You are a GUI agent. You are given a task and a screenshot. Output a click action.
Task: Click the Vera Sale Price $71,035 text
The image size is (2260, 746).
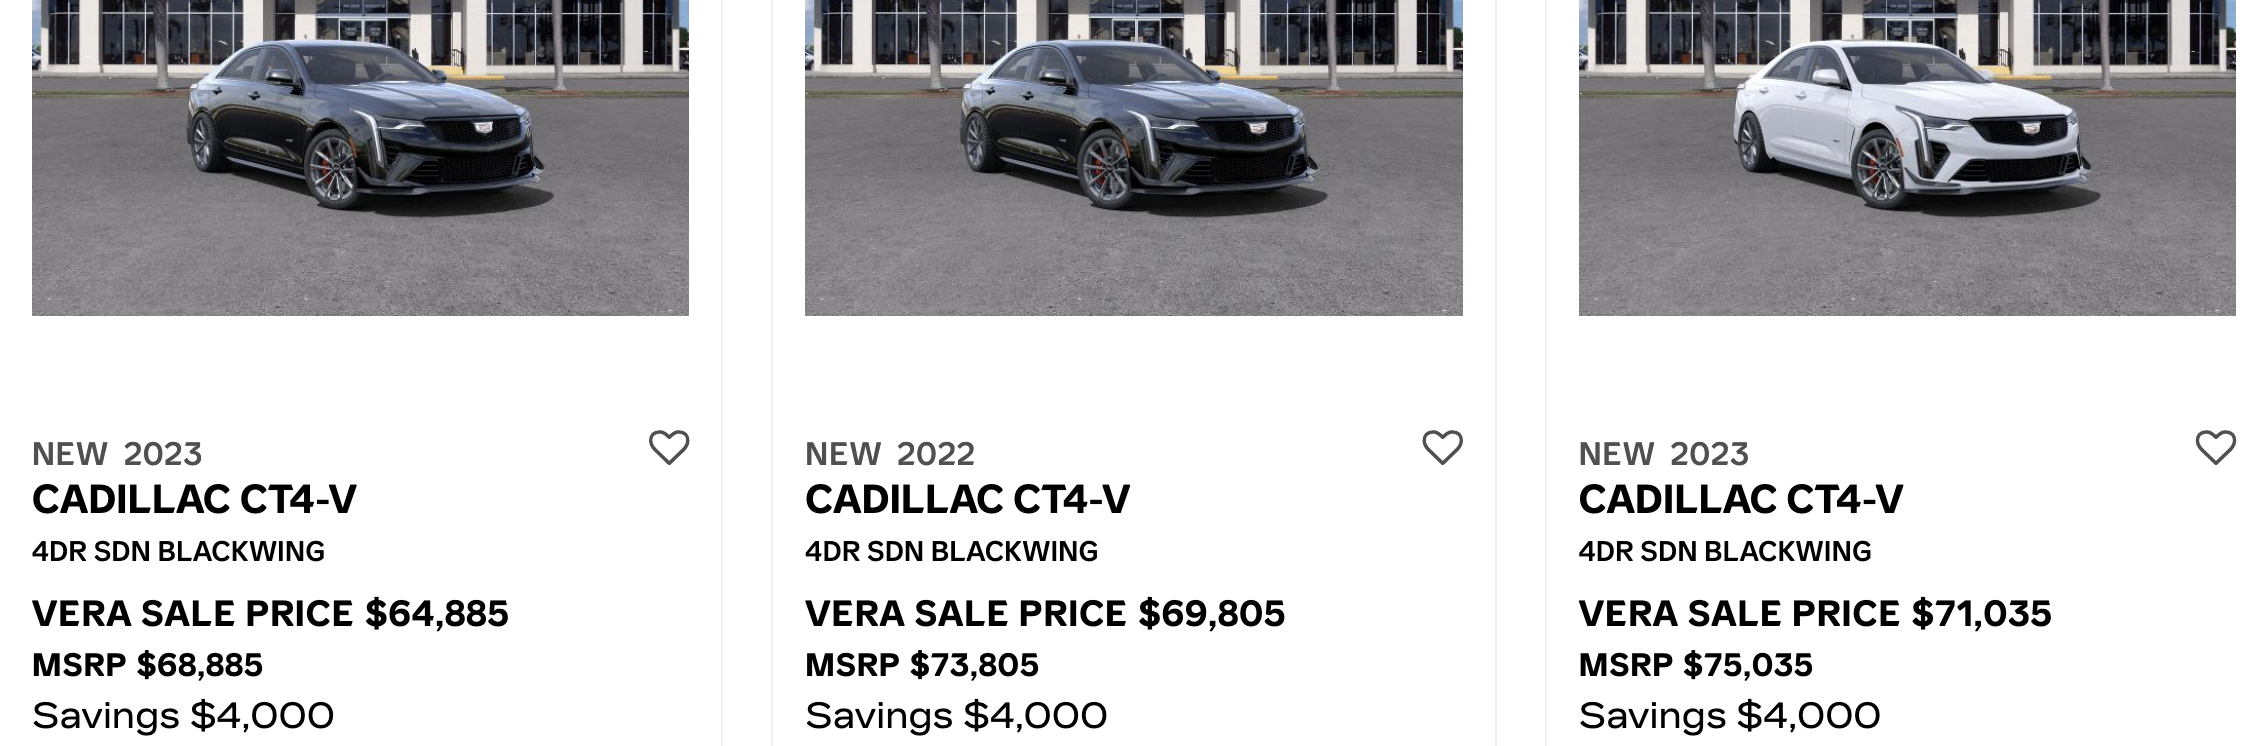click(x=1814, y=613)
